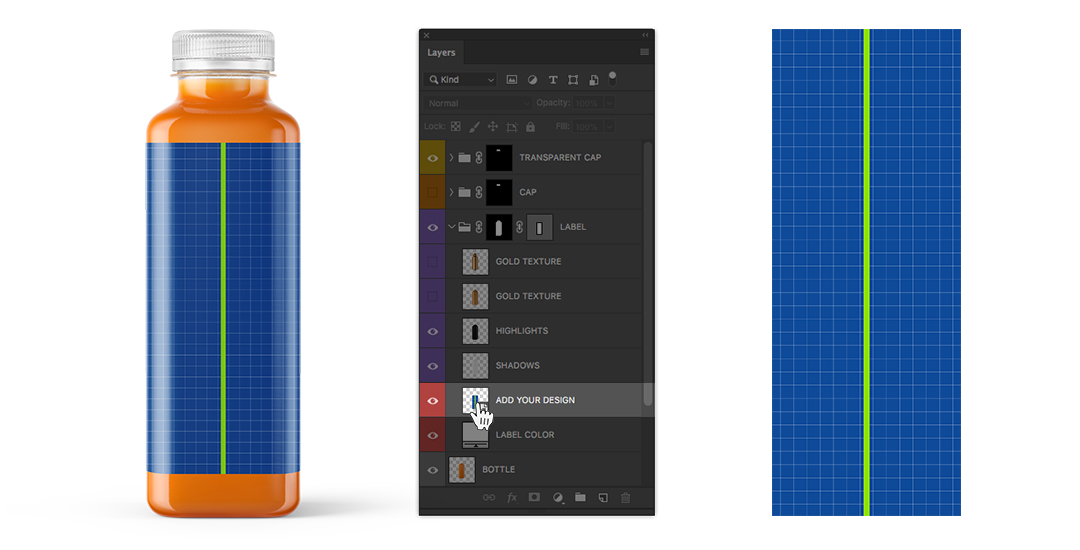This screenshot has width=1080, height=550.
Task: Switch to the Layers tab
Action: [441, 53]
